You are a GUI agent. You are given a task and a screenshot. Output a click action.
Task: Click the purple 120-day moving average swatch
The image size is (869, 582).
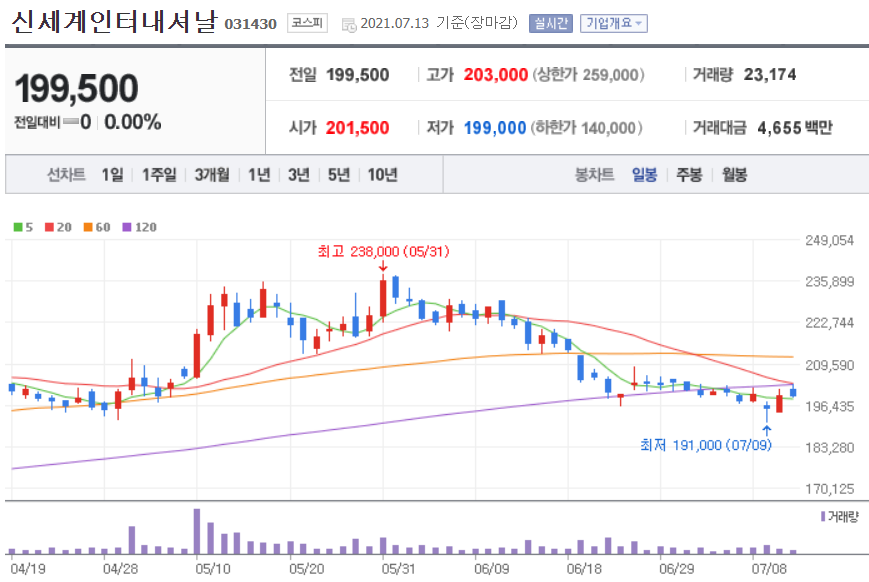(x=127, y=227)
